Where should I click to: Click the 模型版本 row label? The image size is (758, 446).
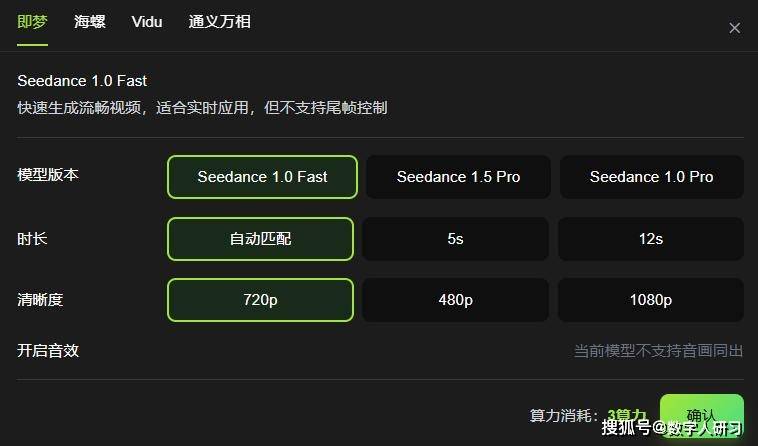(x=48, y=174)
